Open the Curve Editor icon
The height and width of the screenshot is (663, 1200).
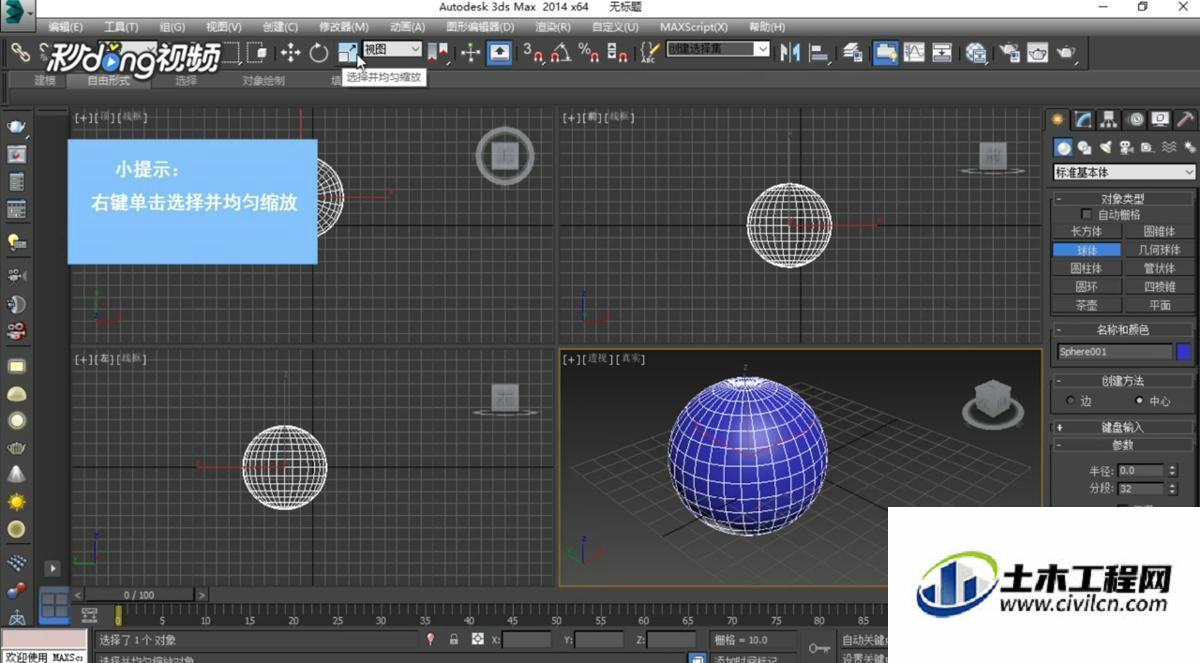pyautogui.click(x=914, y=53)
